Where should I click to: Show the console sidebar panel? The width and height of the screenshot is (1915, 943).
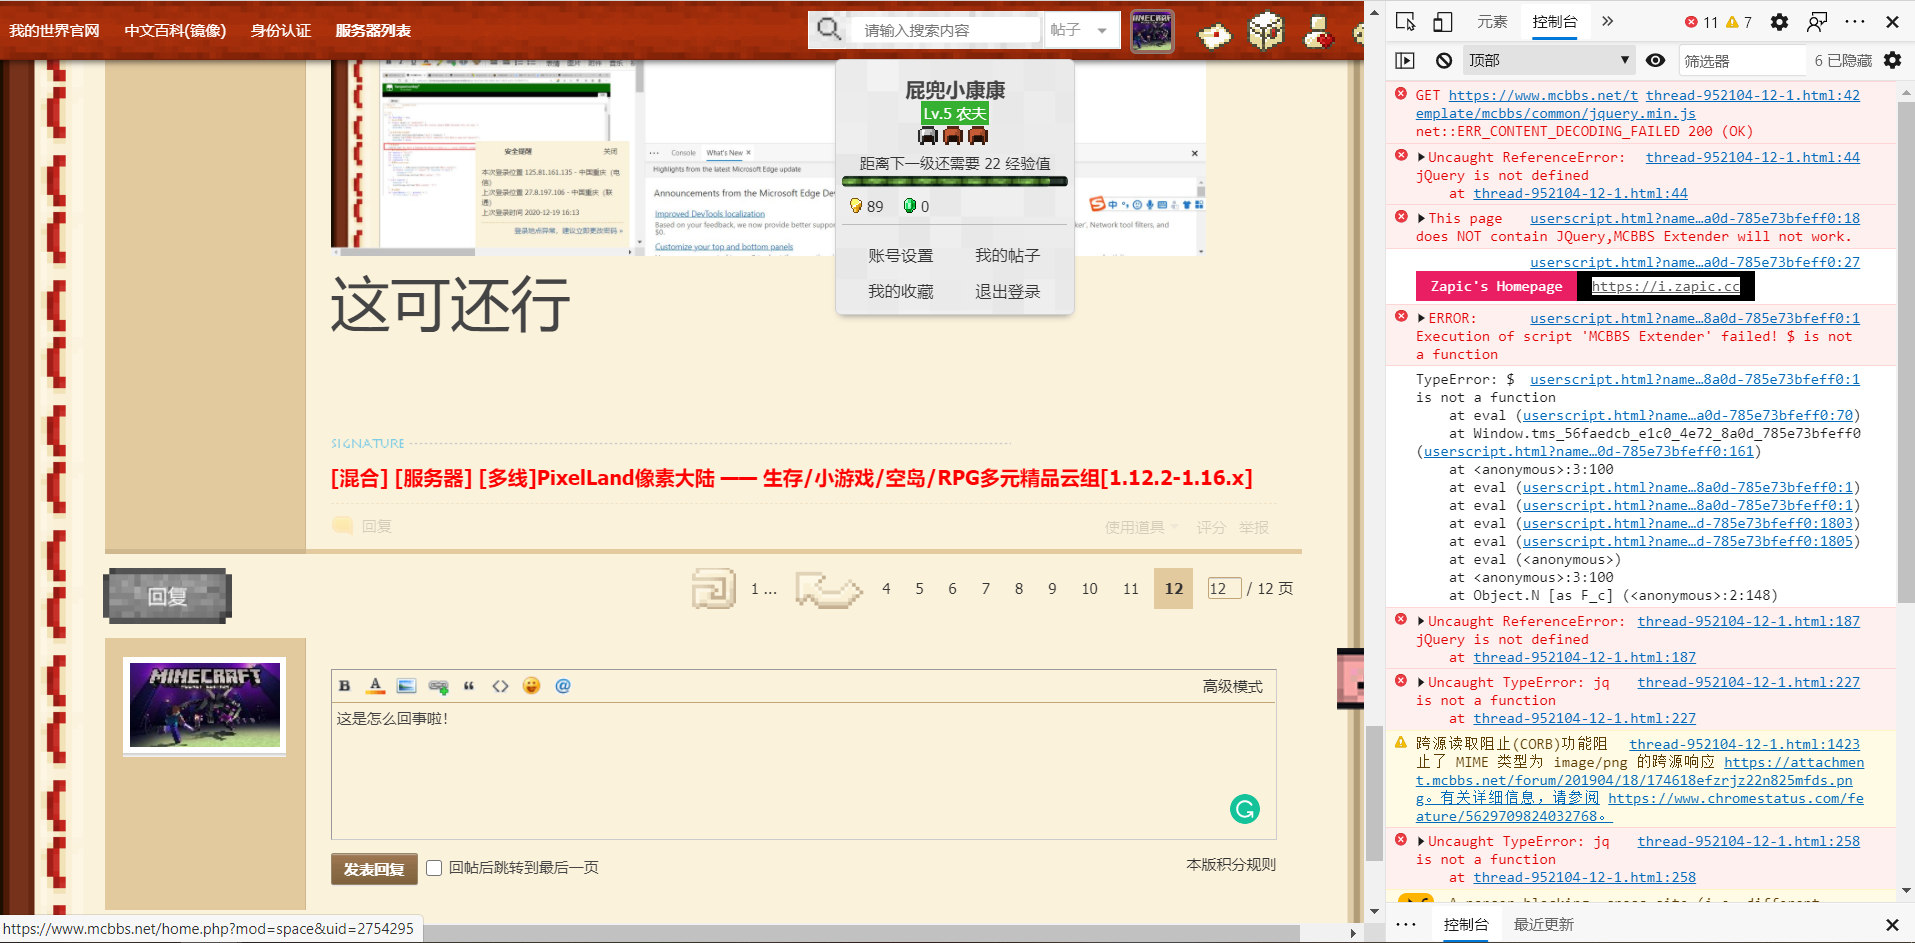pos(1405,61)
